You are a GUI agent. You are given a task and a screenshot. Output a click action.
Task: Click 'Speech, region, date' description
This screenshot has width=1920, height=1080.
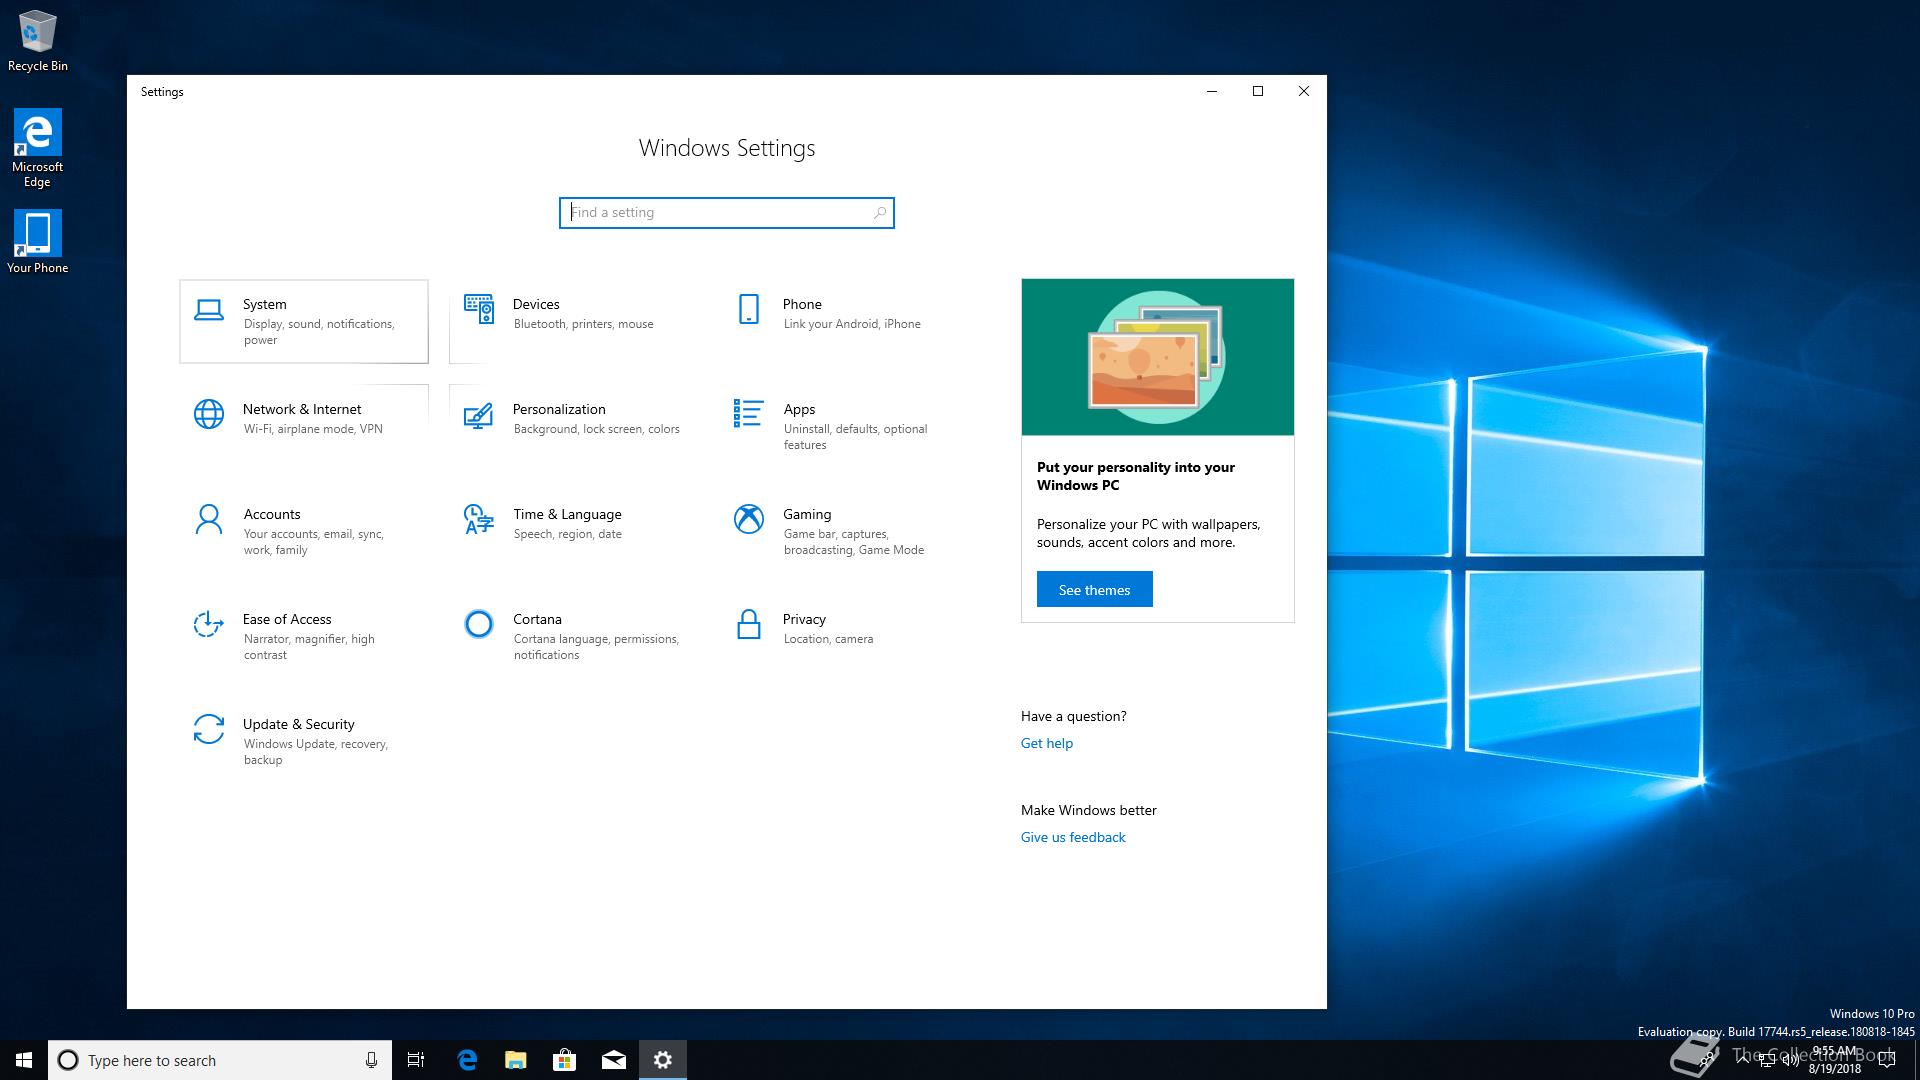click(568, 534)
